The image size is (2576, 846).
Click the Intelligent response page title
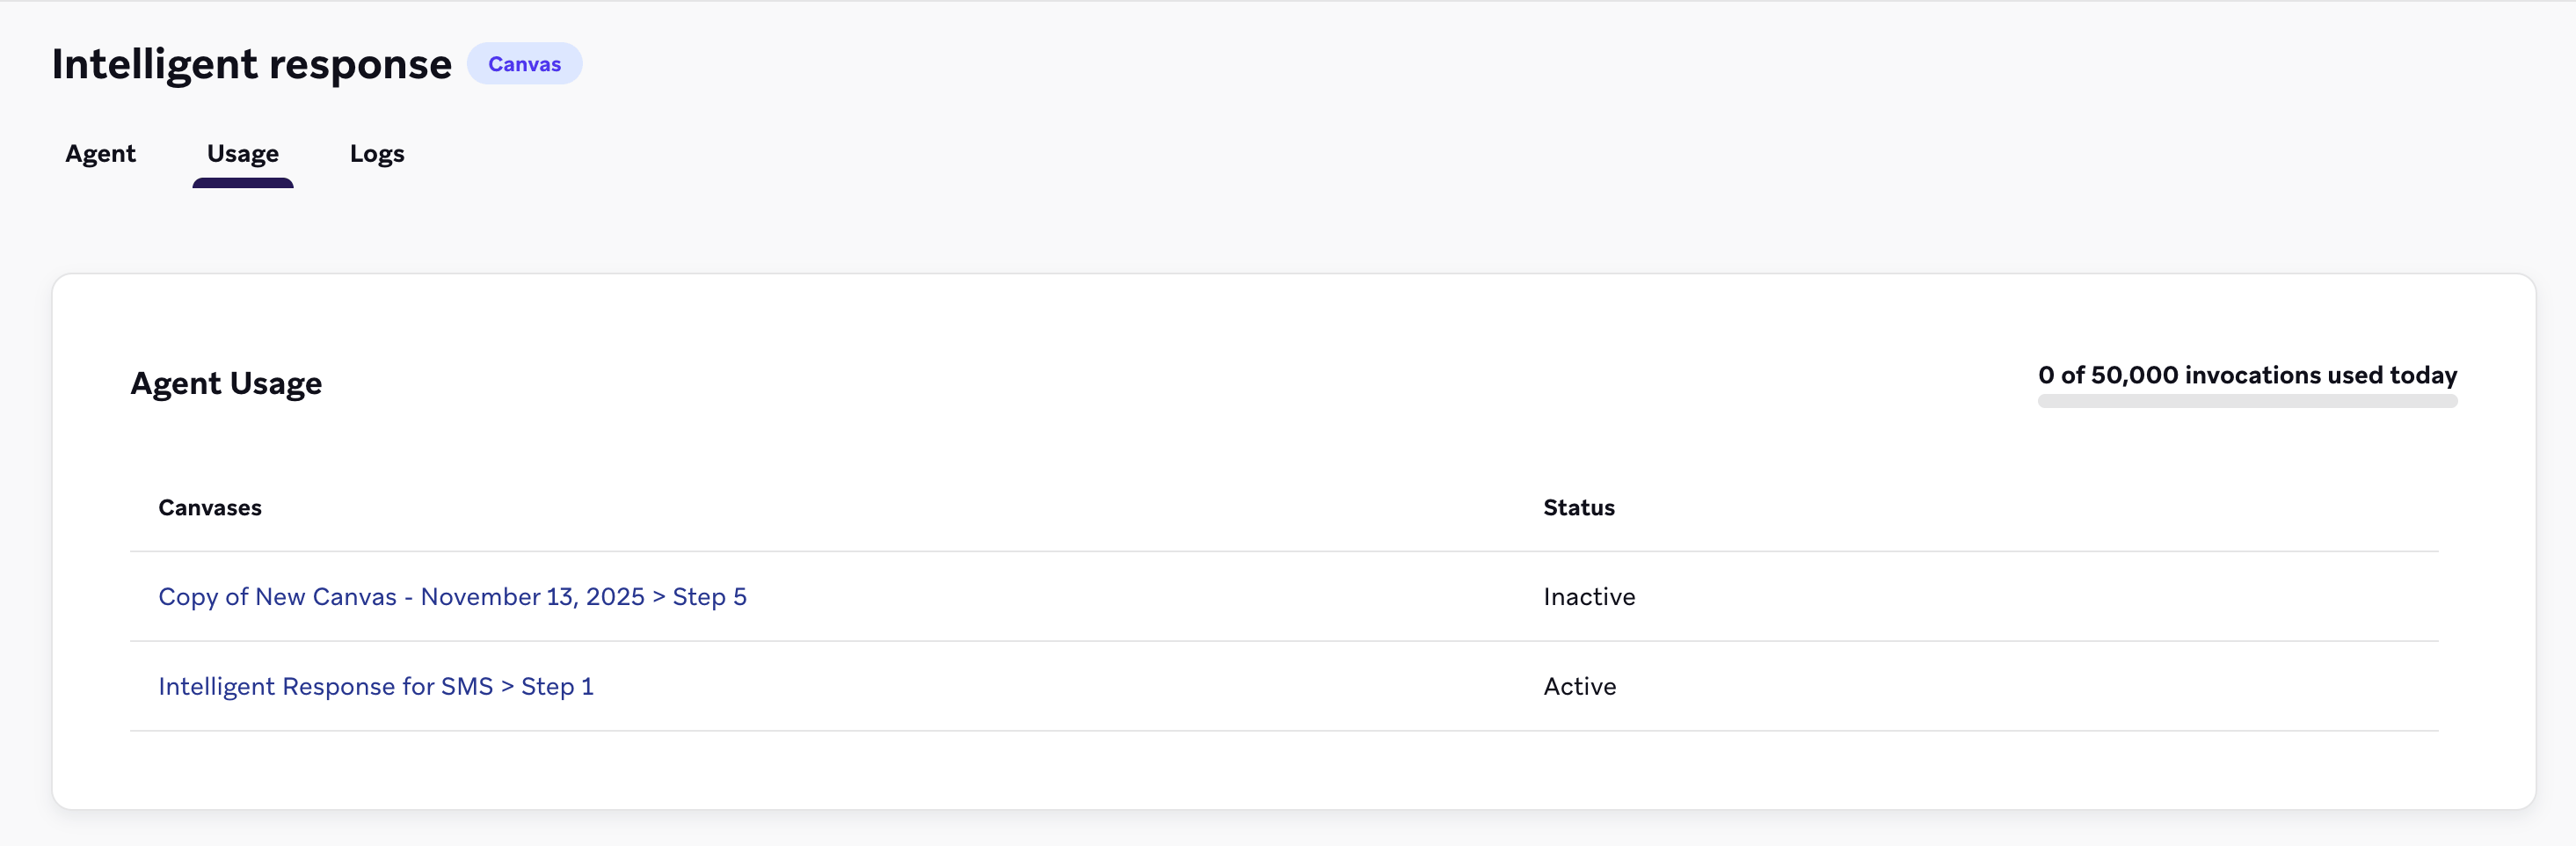[x=251, y=64]
